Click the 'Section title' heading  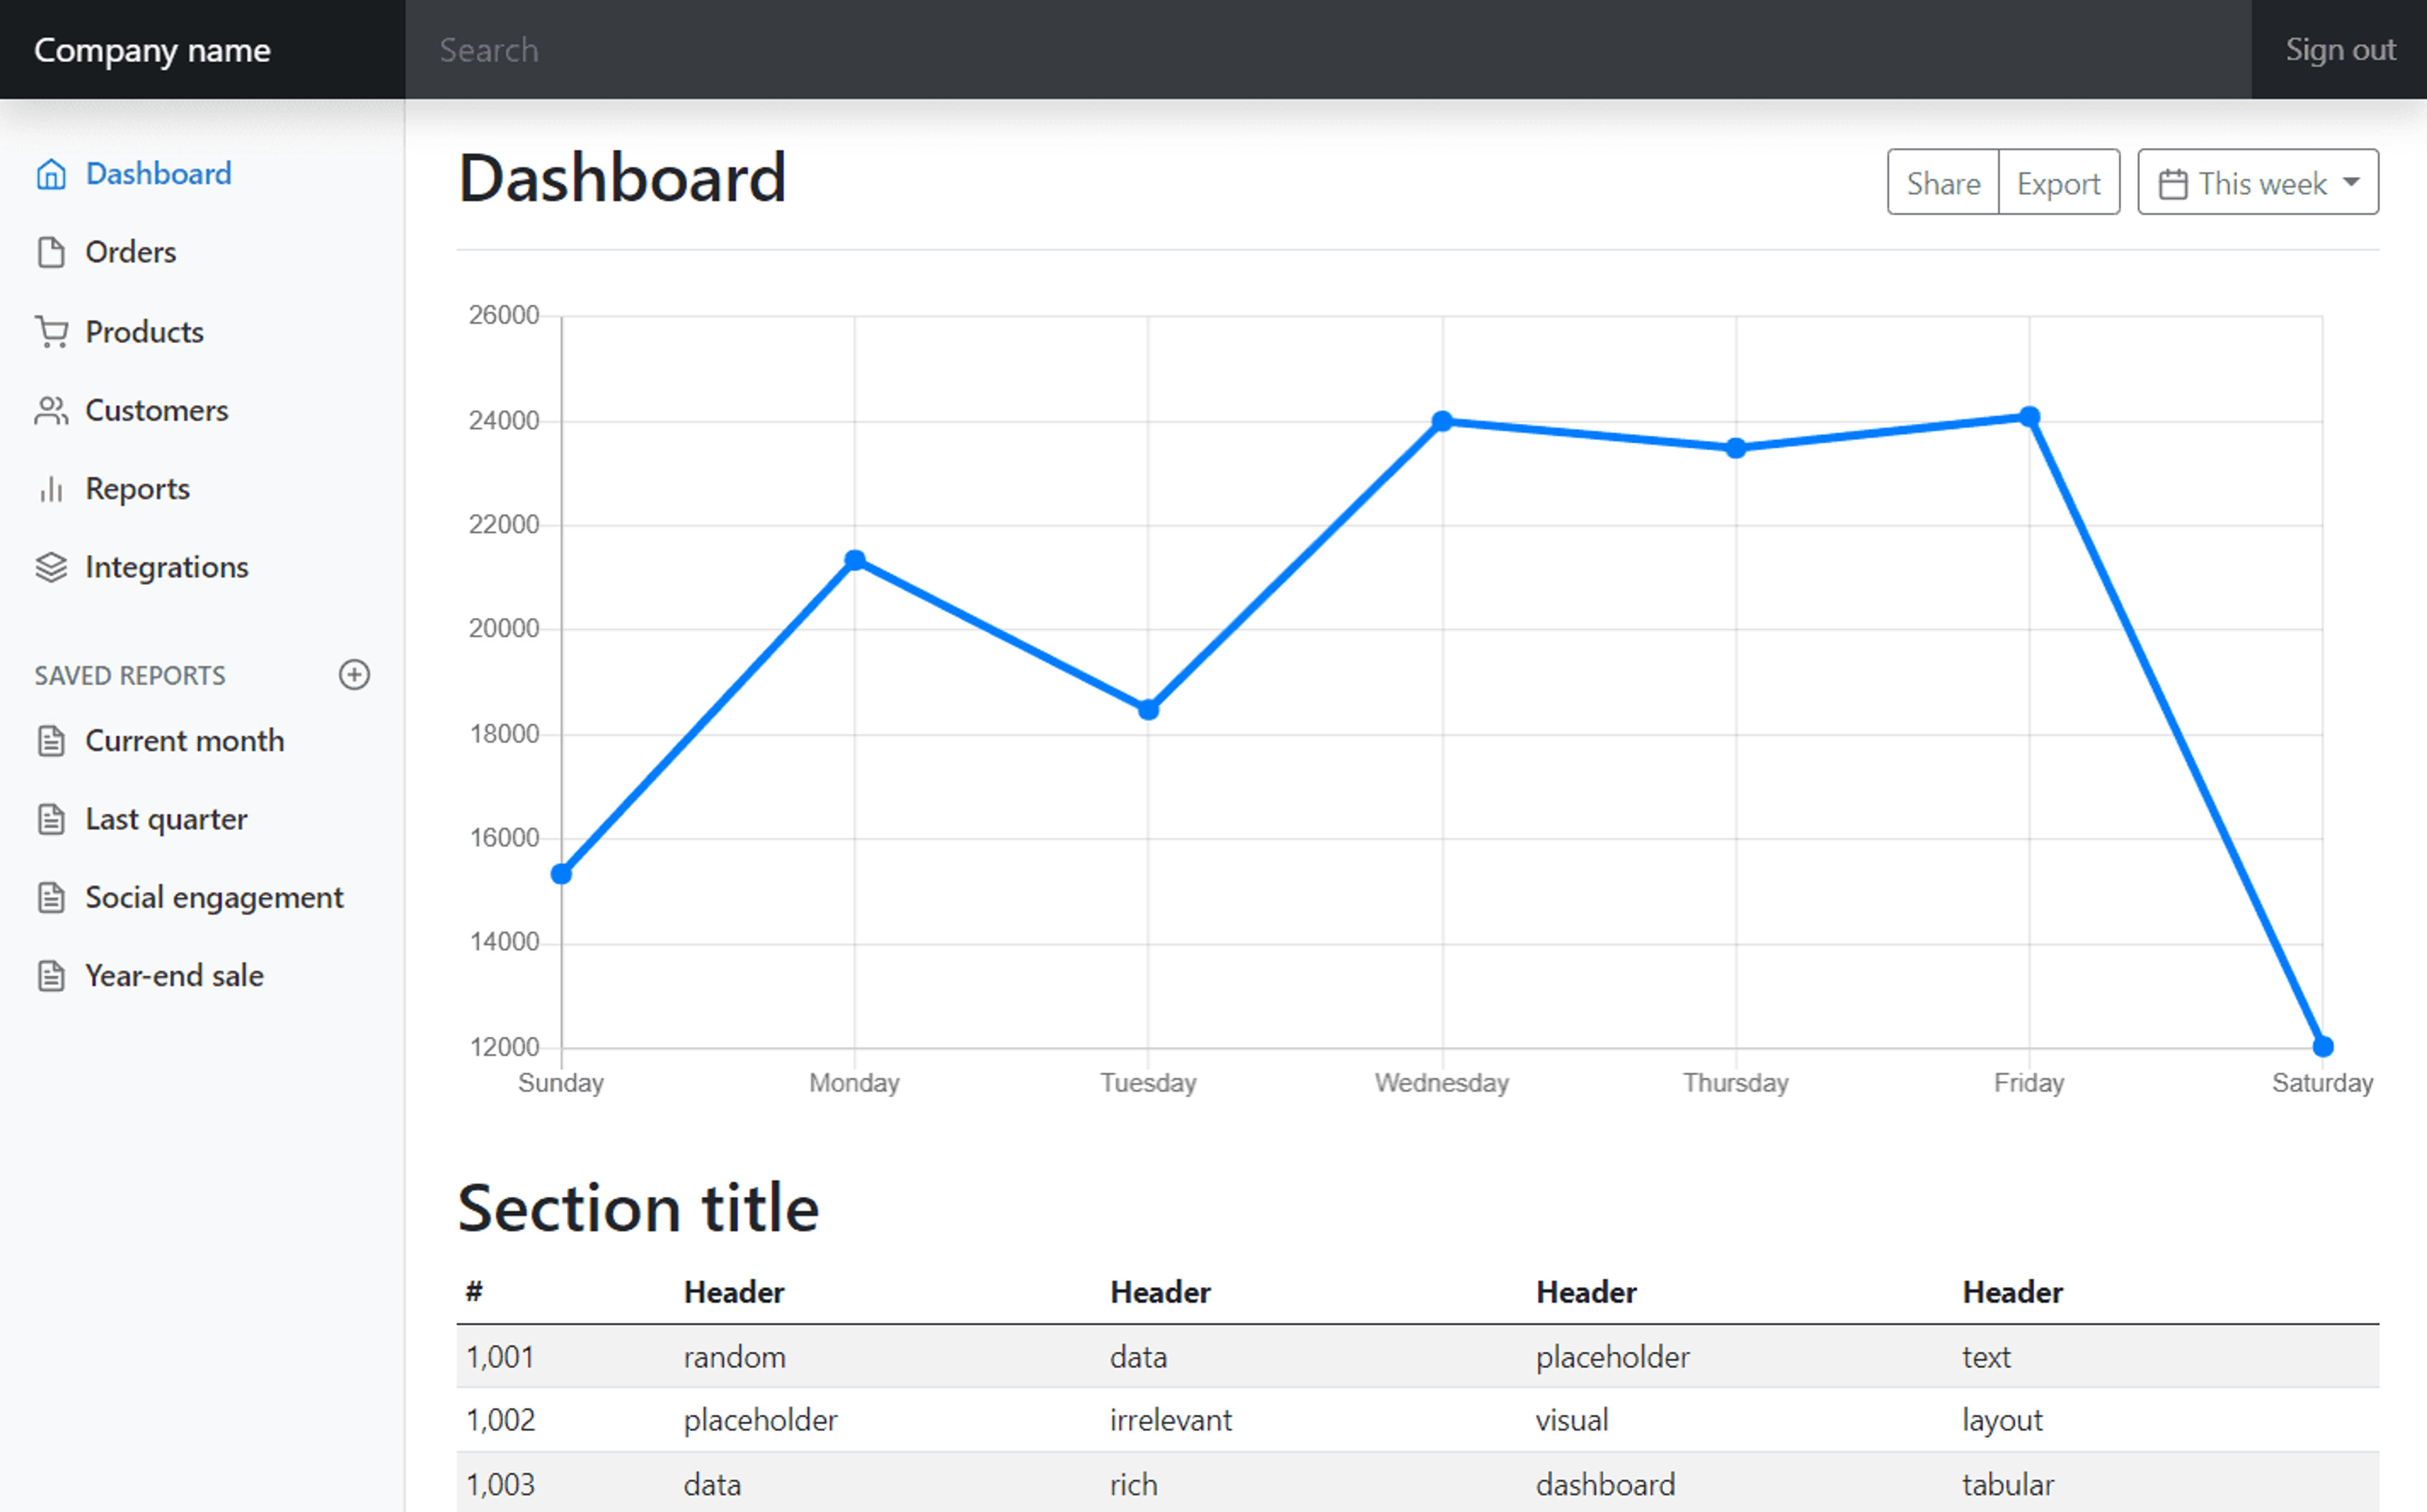pos(639,1208)
